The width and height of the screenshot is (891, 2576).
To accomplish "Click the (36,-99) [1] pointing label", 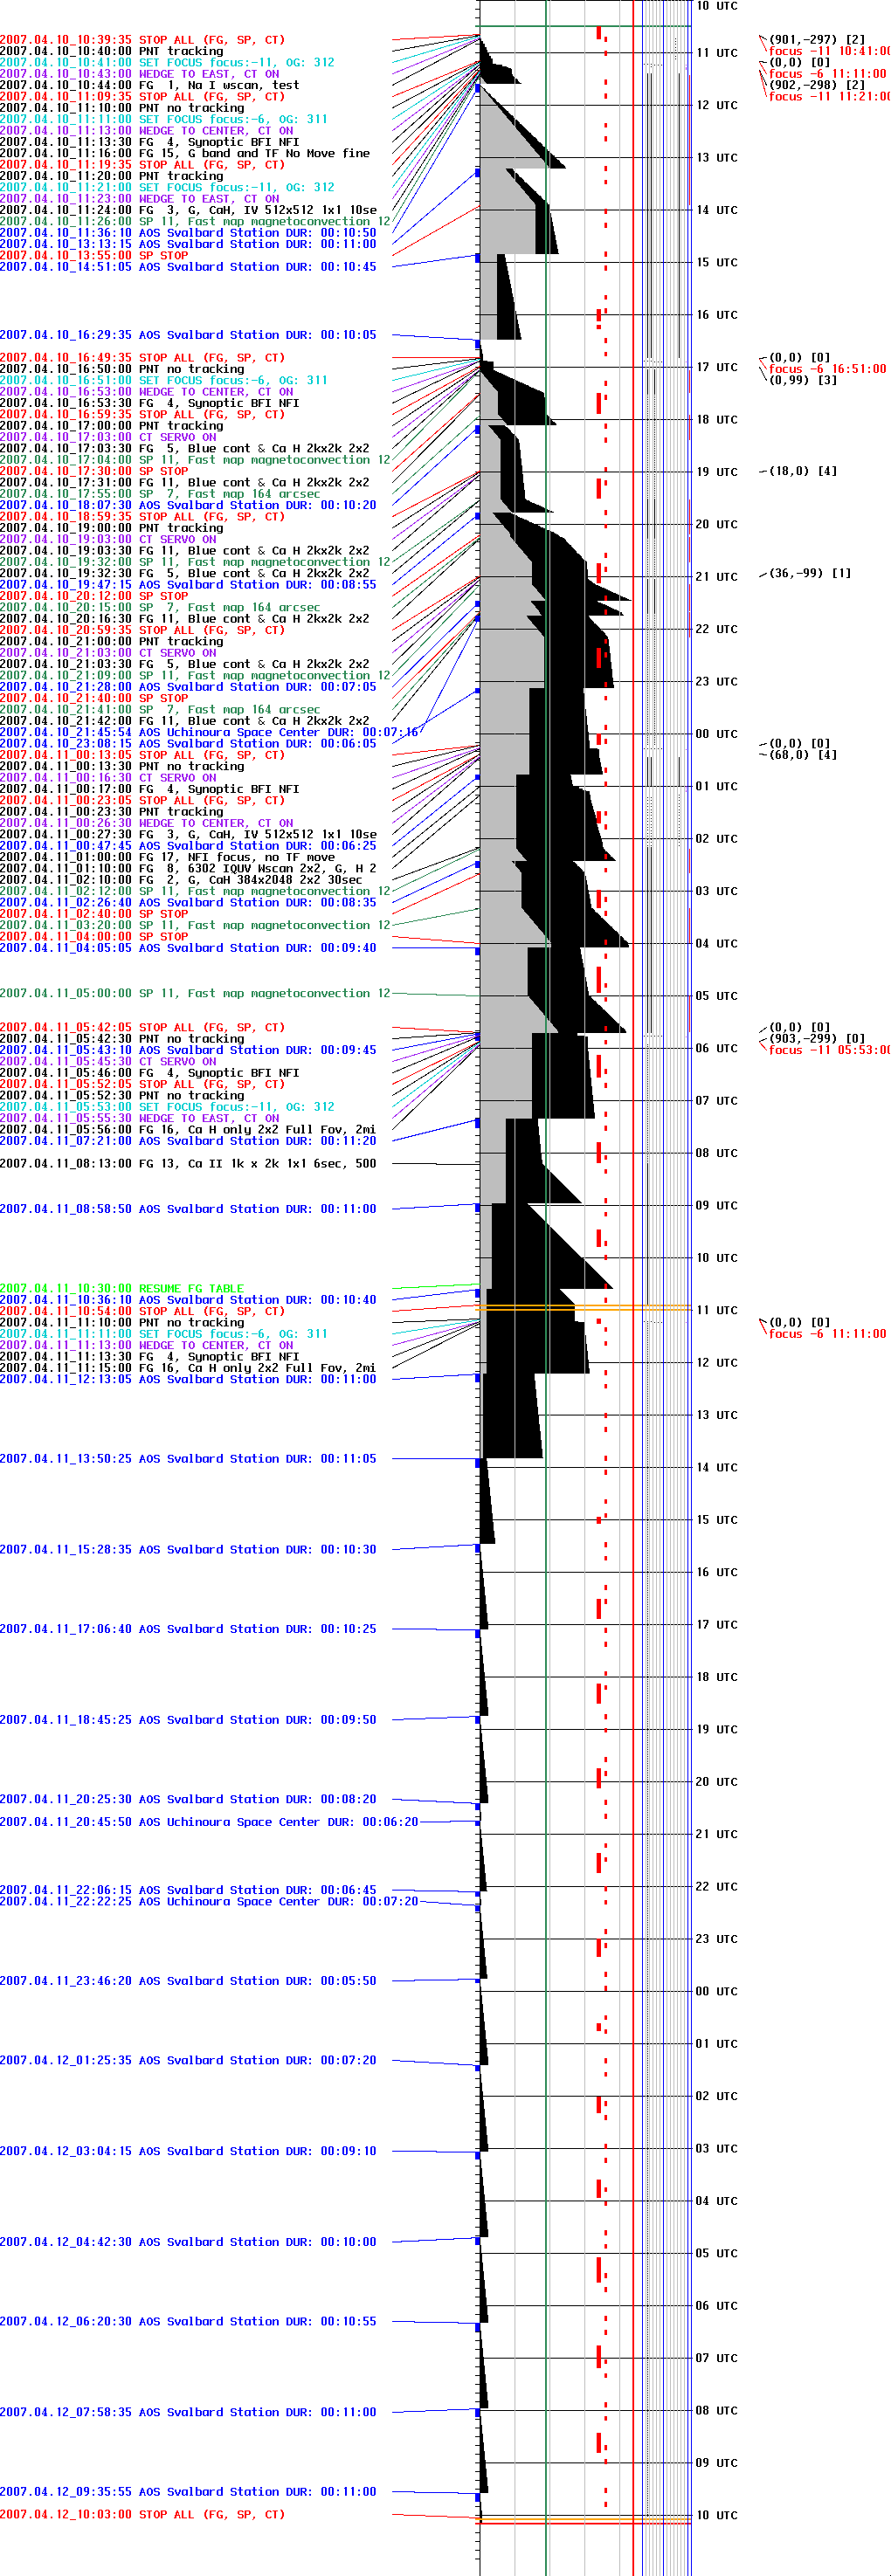I will tap(809, 574).
